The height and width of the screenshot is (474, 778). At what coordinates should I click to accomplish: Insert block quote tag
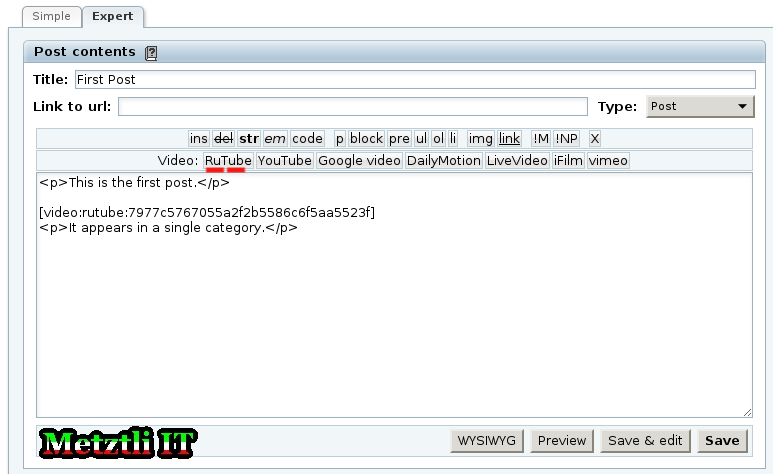pyautogui.click(x=366, y=138)
